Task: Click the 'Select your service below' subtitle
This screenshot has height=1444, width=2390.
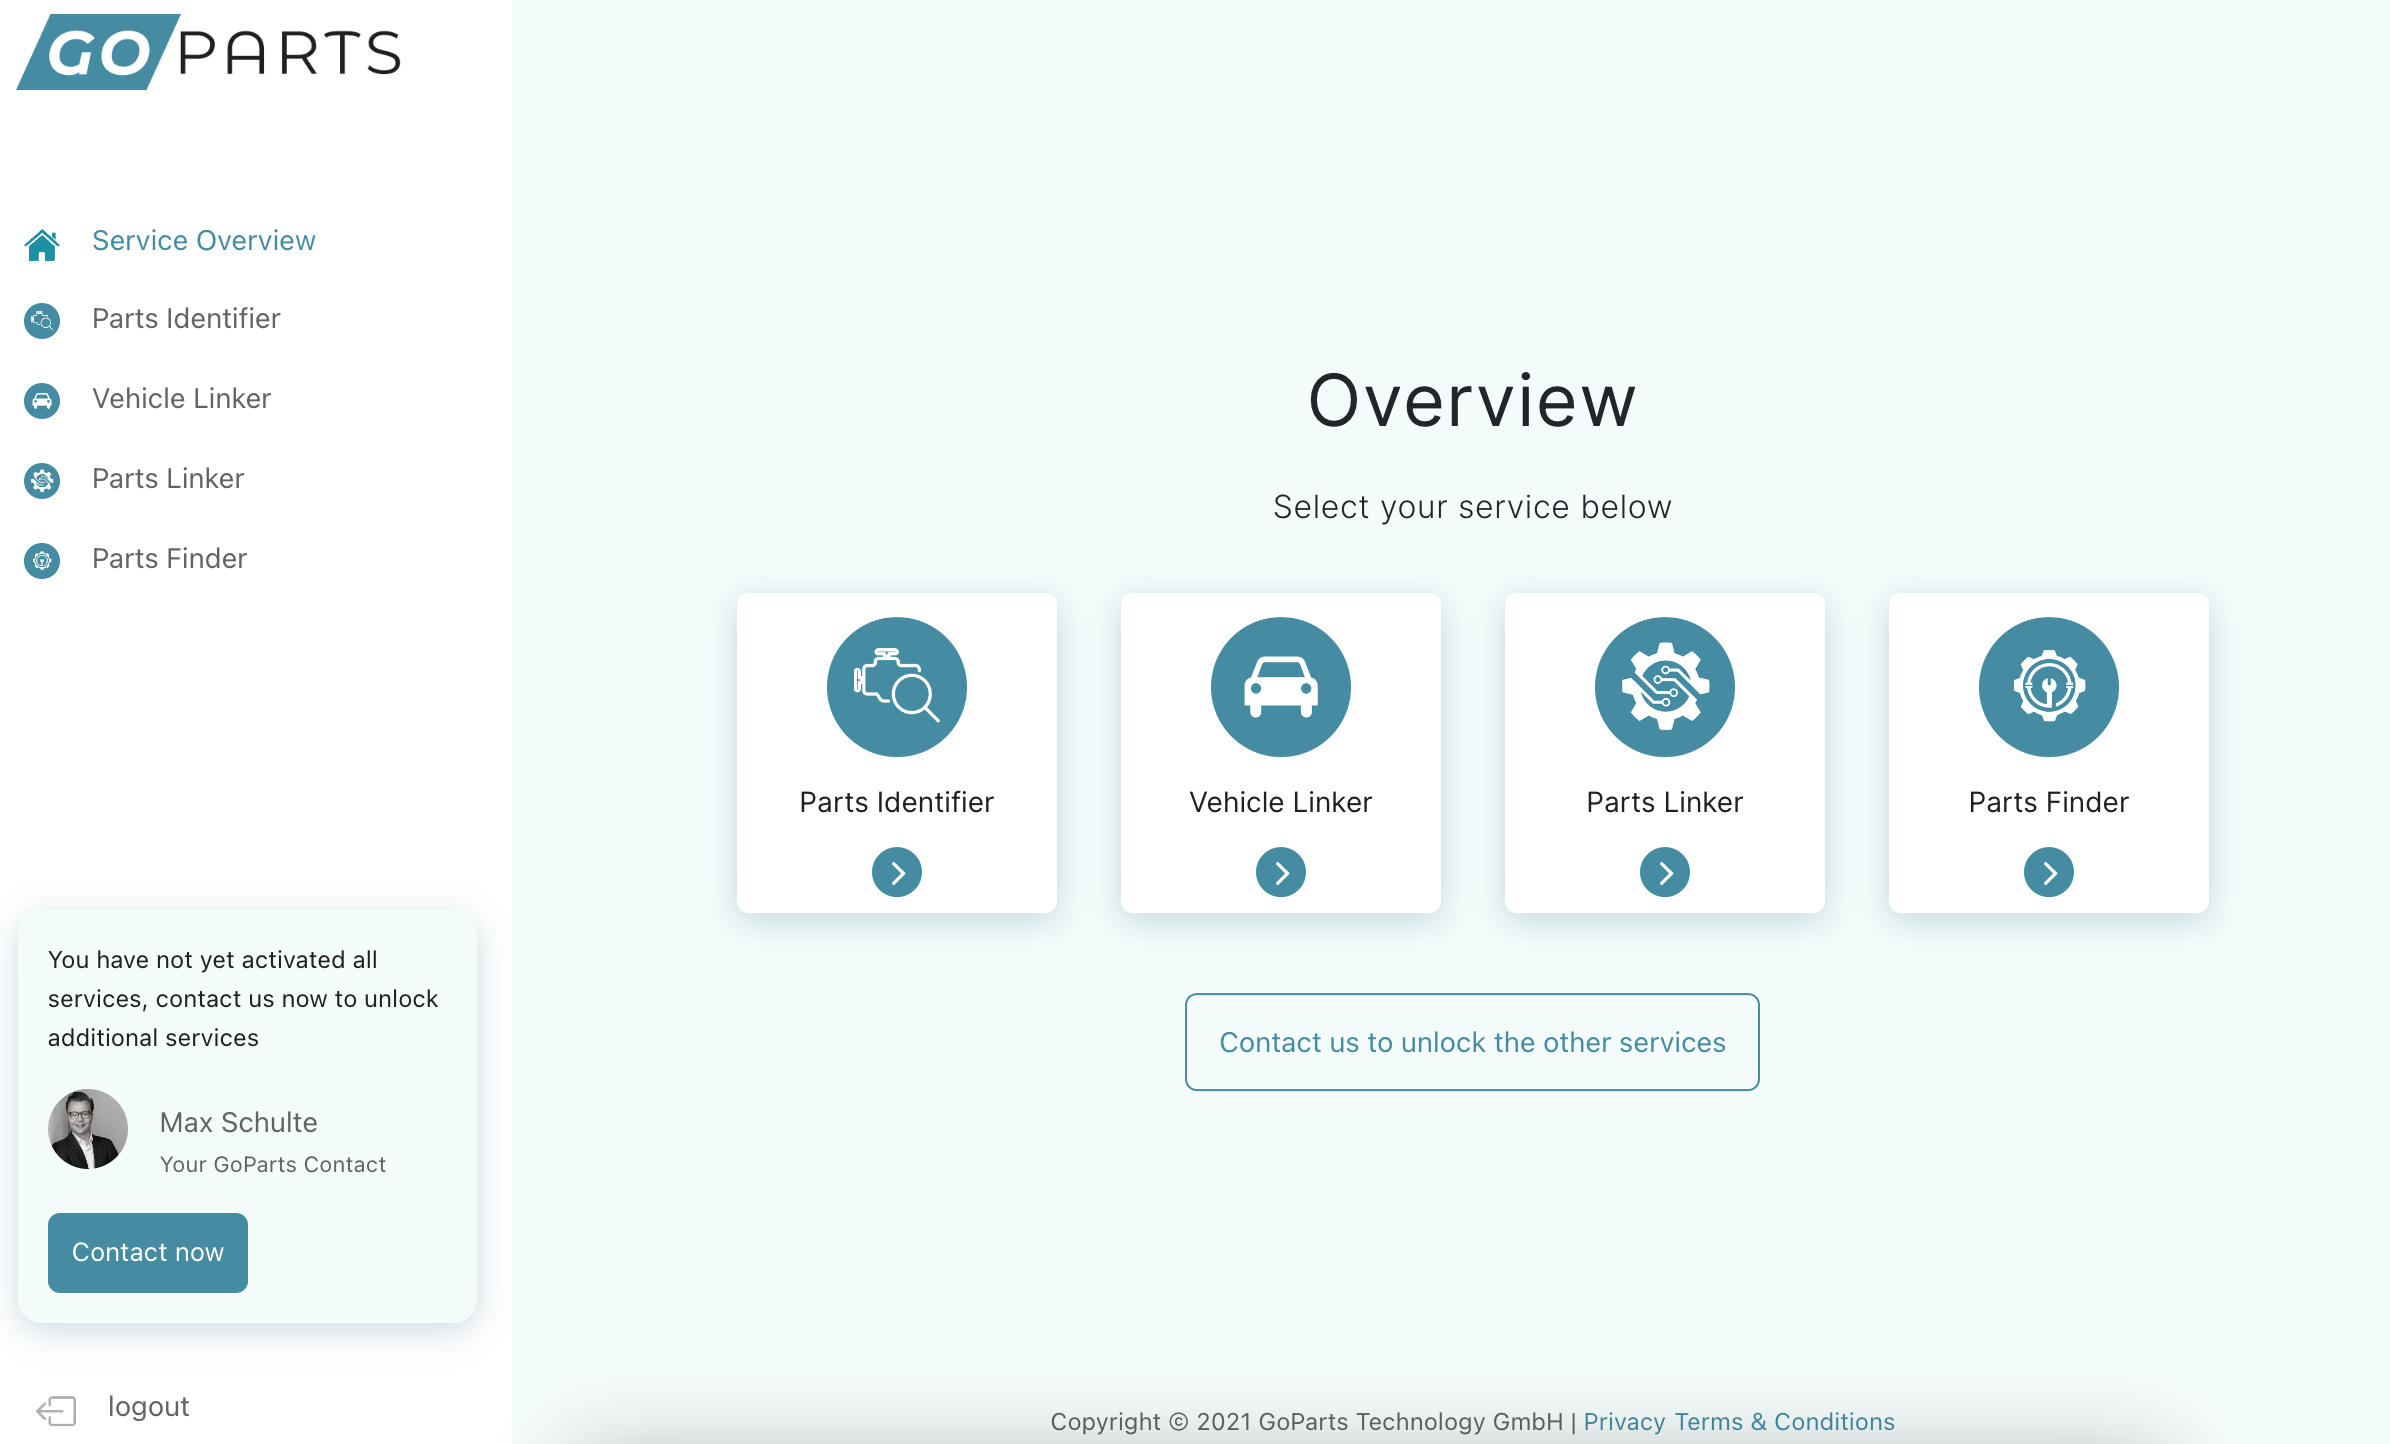Action: 1472,507
